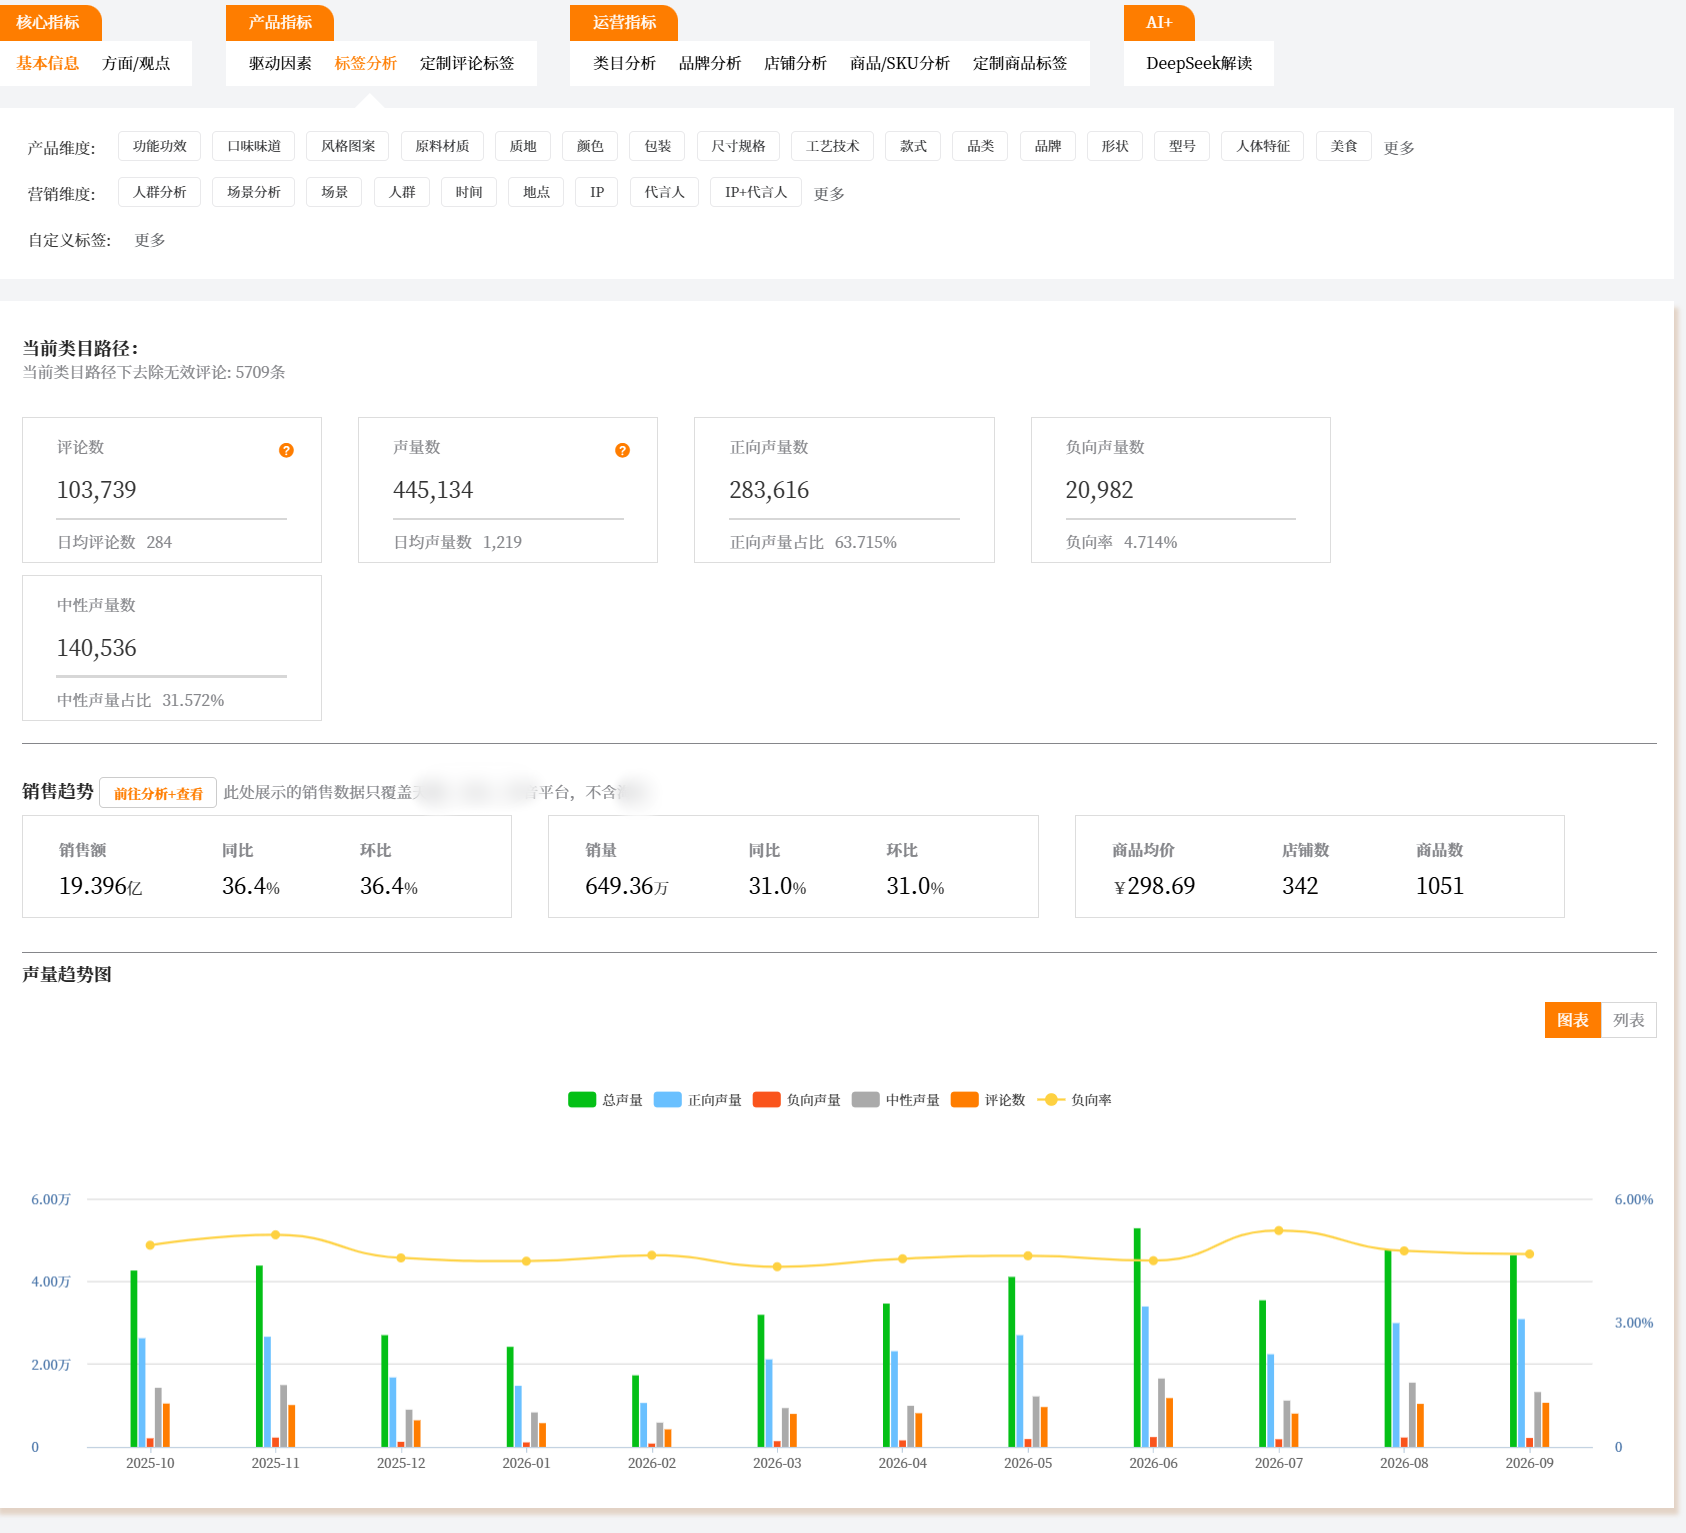Select the 图表 view button

tap(1573, 1020)
